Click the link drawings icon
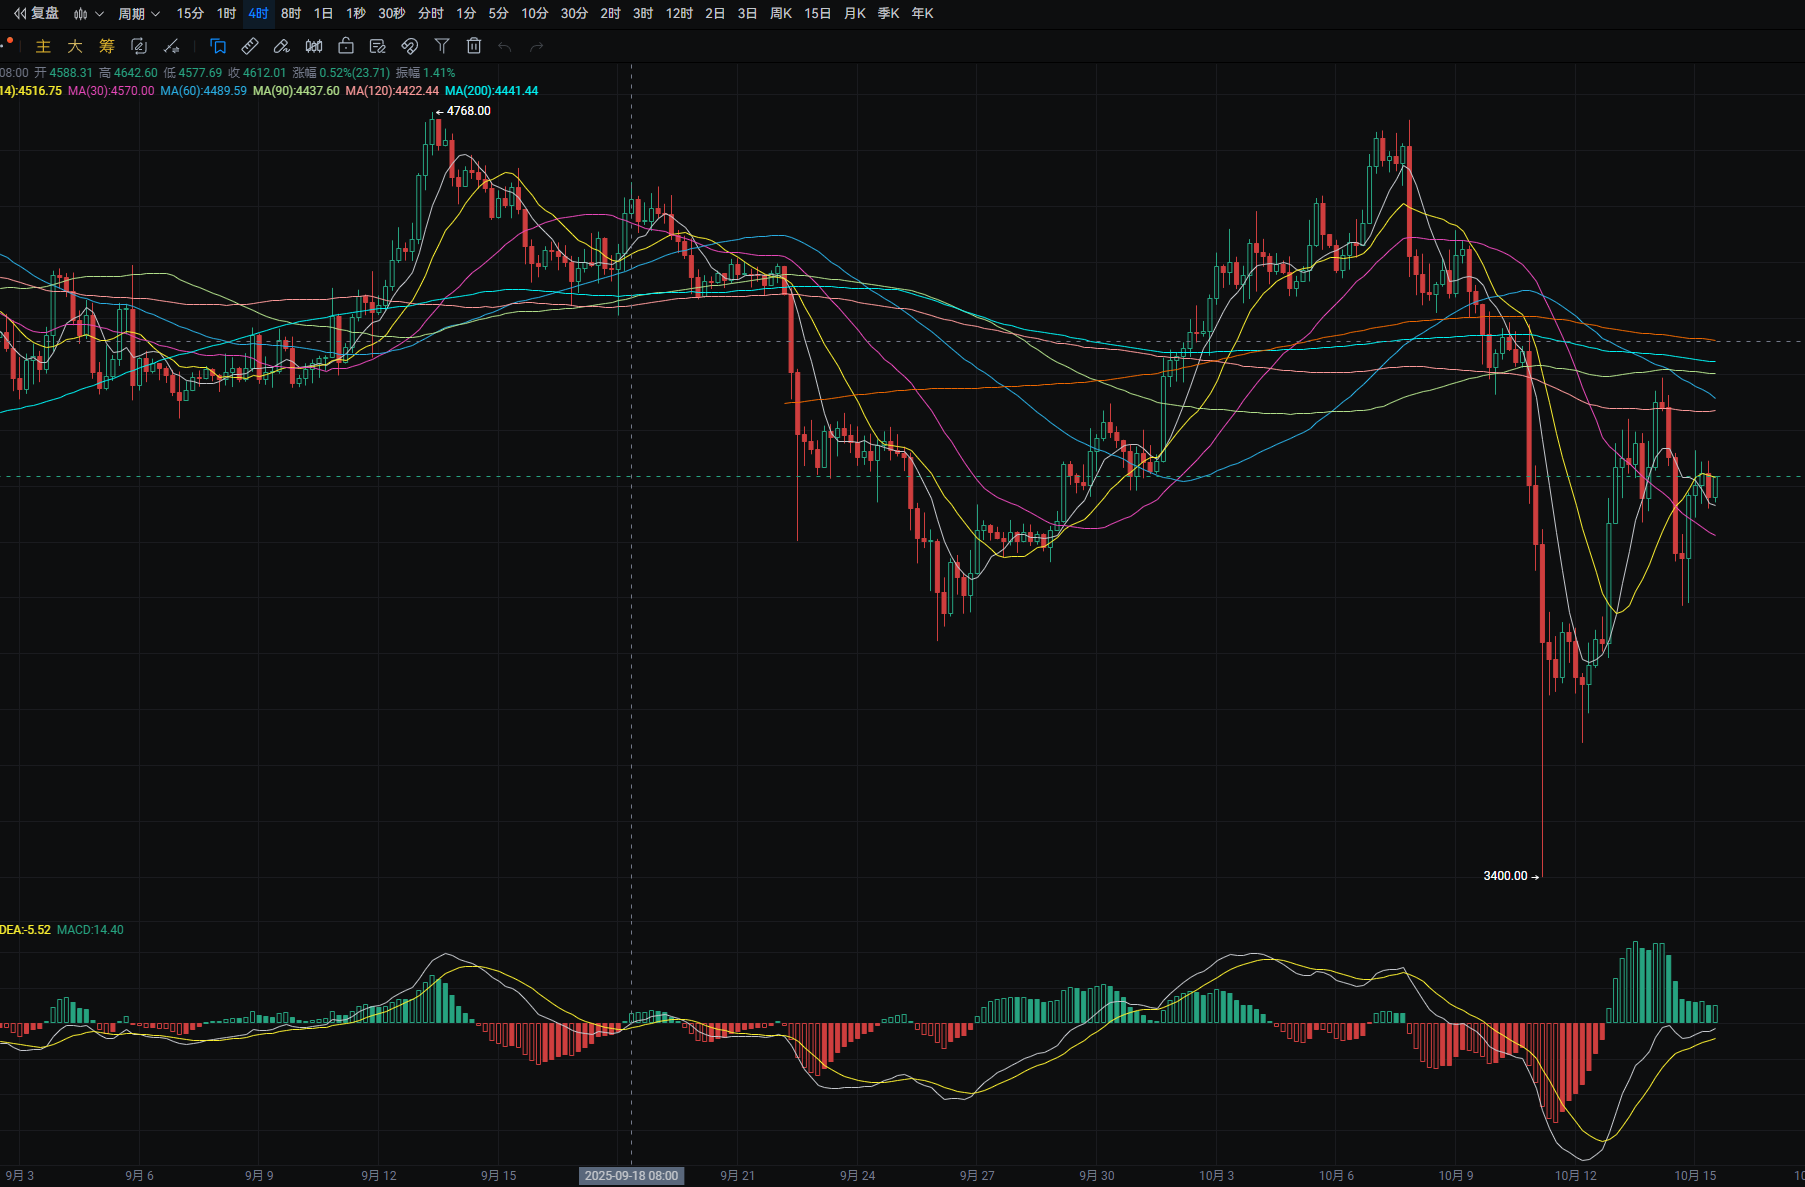The width and height of the screenshot is (1805, 1187). click(x=409, y=46)
